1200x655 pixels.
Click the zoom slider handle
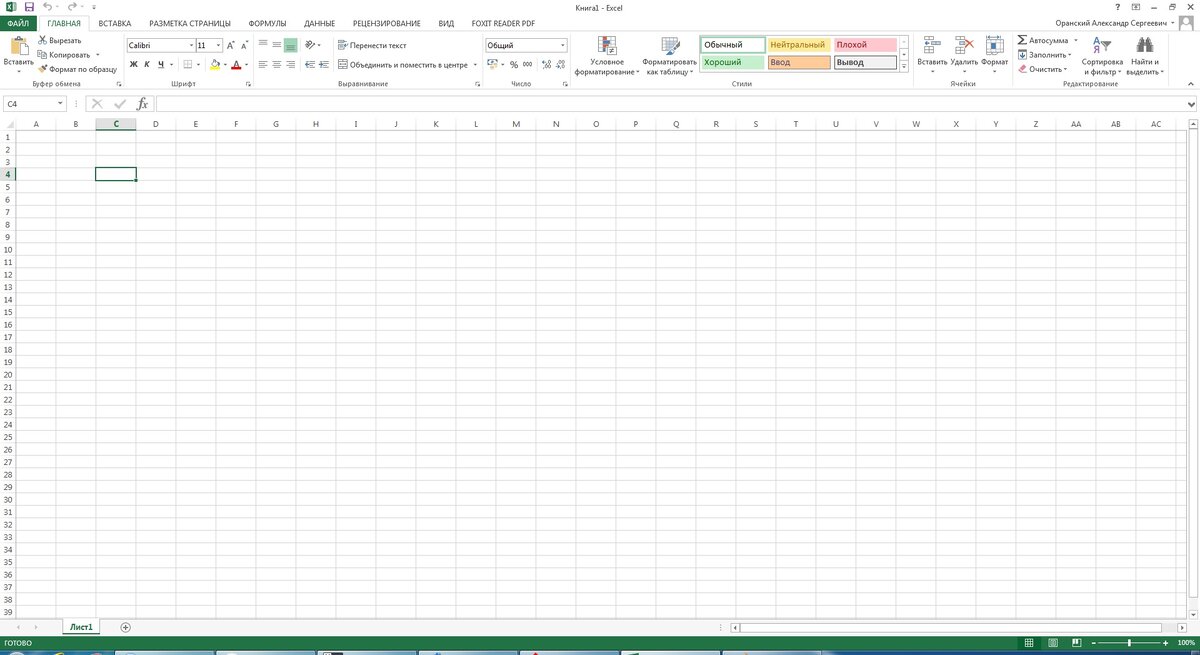(x=1129, y=641)
